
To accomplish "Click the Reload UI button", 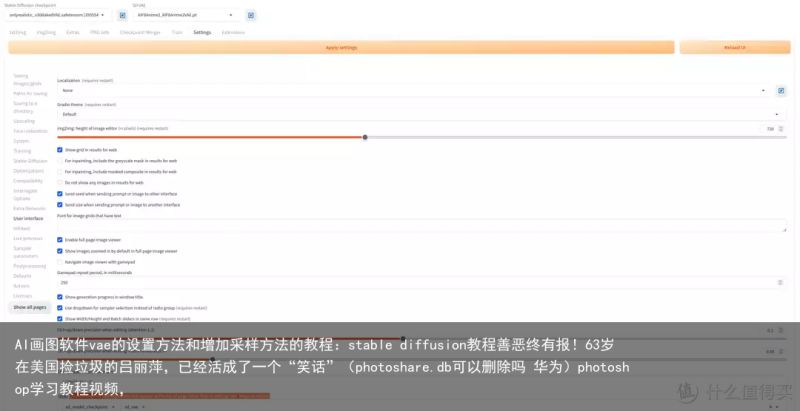I will 735,47.
